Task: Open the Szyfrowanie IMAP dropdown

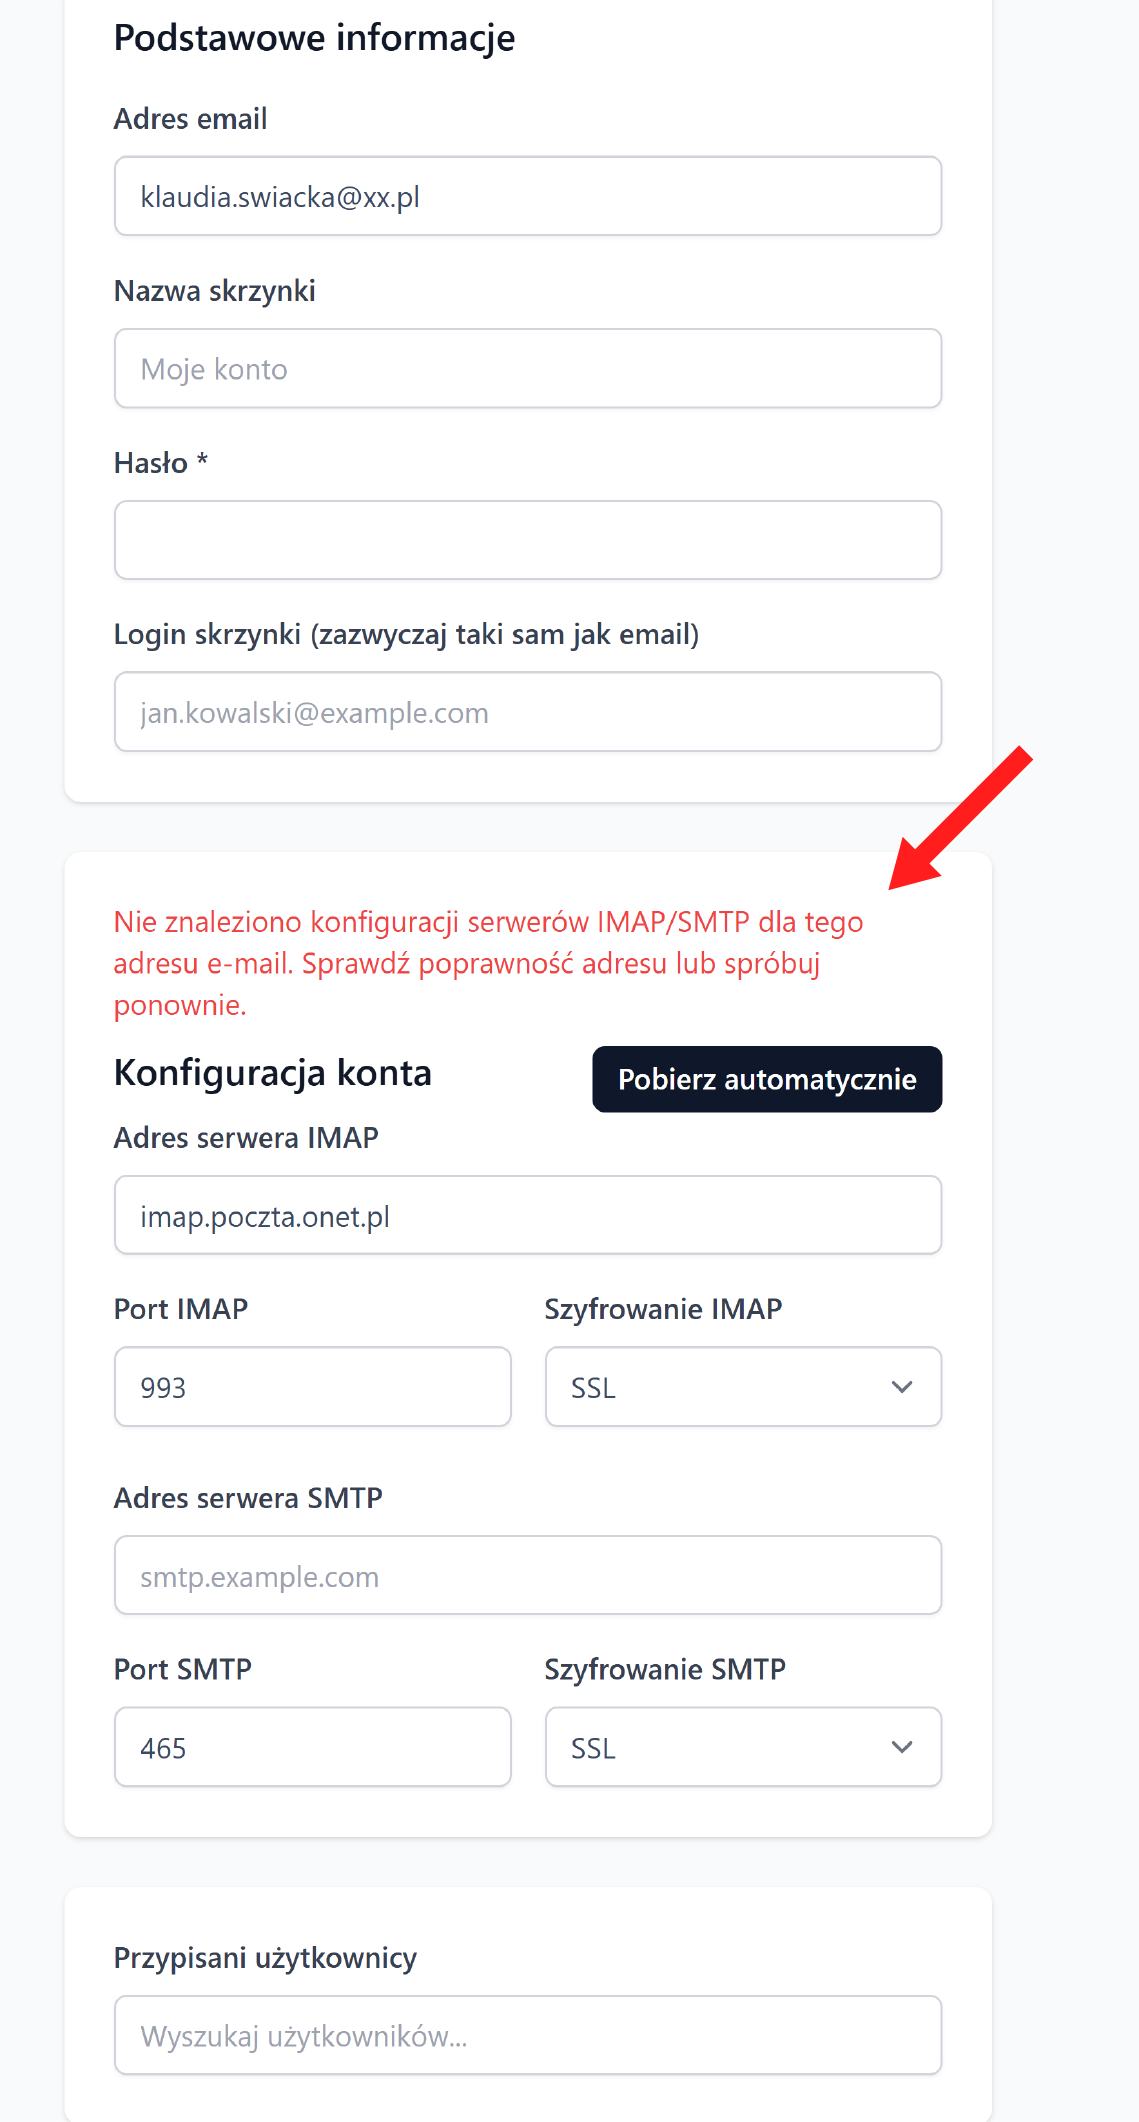Action: [742, 1387]
